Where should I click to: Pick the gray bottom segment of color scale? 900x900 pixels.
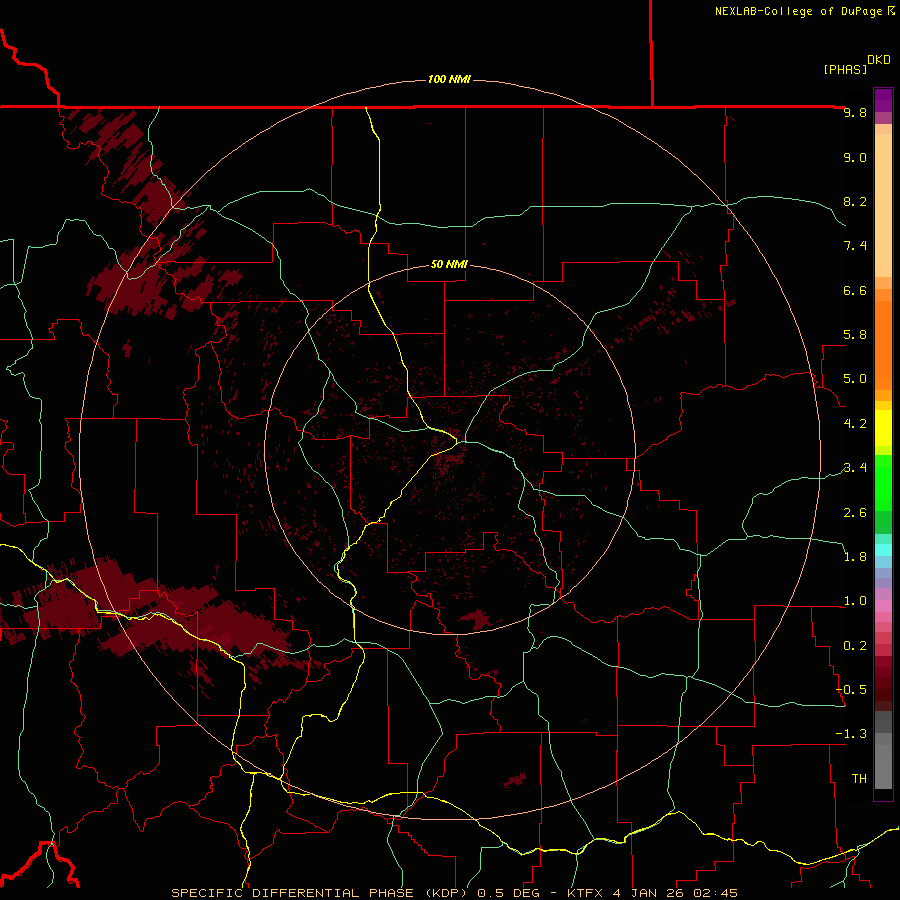(x=883, y=766)
